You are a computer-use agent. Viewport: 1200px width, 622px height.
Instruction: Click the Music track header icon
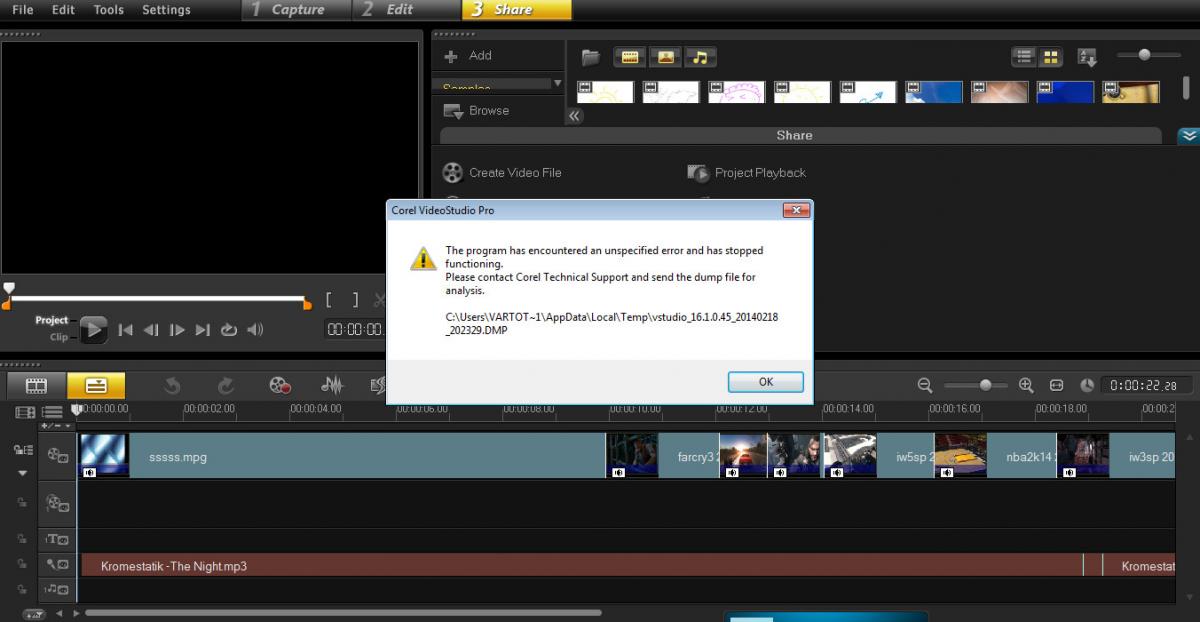(x=58, y=591)
